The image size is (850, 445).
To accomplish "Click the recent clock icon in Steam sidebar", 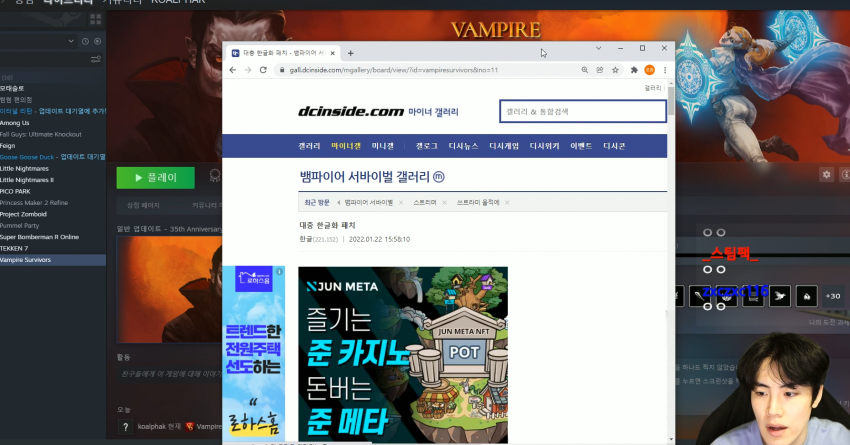I will coord(85,41).
